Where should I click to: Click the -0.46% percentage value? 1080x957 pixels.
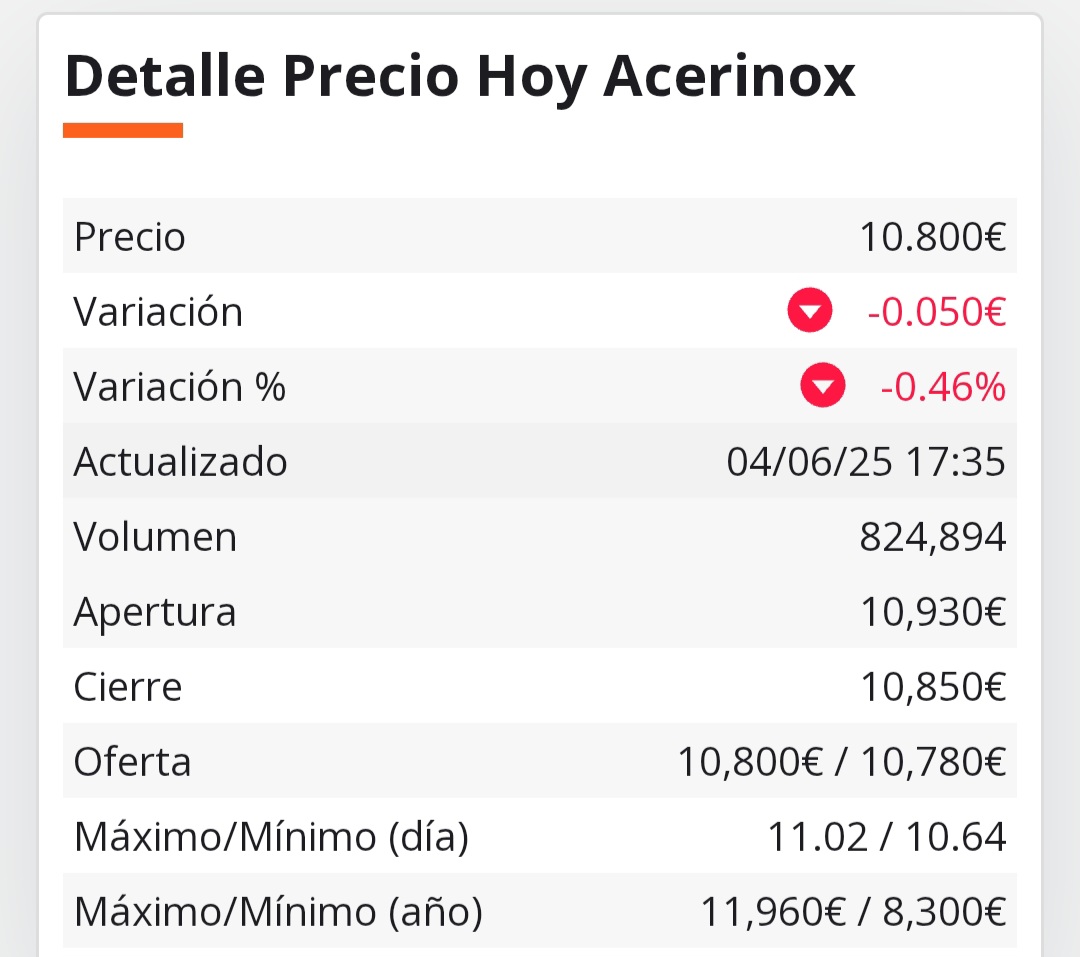coord(943,387)
